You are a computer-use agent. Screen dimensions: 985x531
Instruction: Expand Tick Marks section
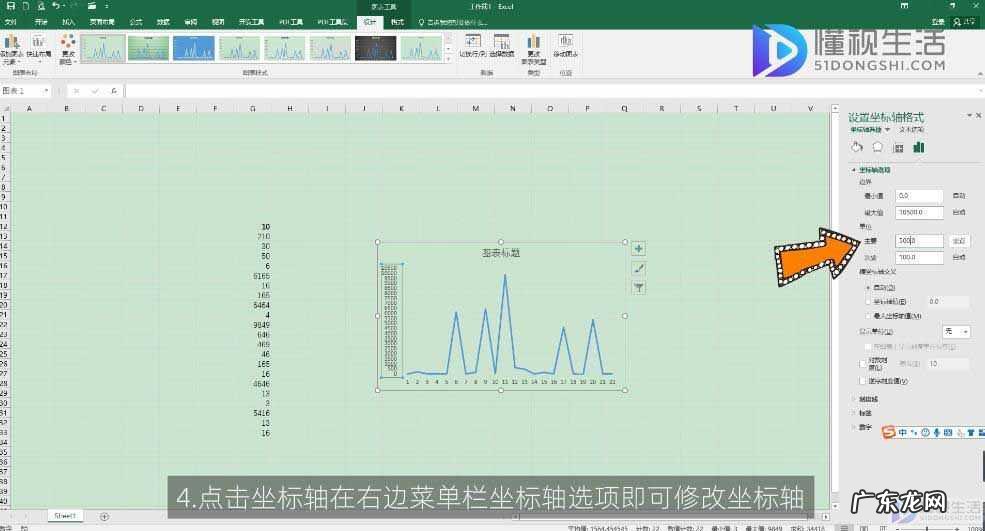point(868,399)
